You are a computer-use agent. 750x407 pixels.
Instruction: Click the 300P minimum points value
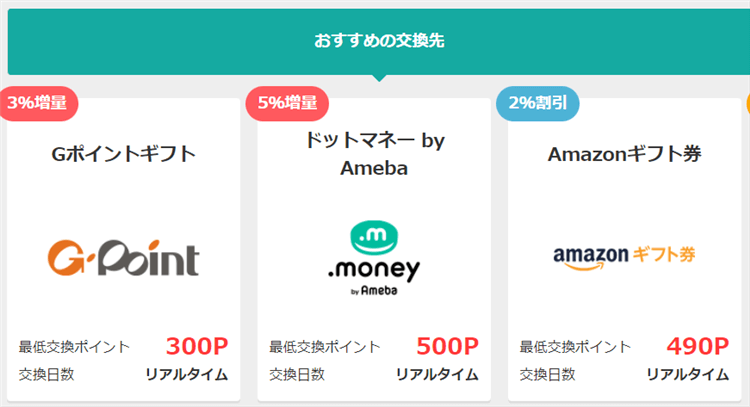tap(196, 346)
